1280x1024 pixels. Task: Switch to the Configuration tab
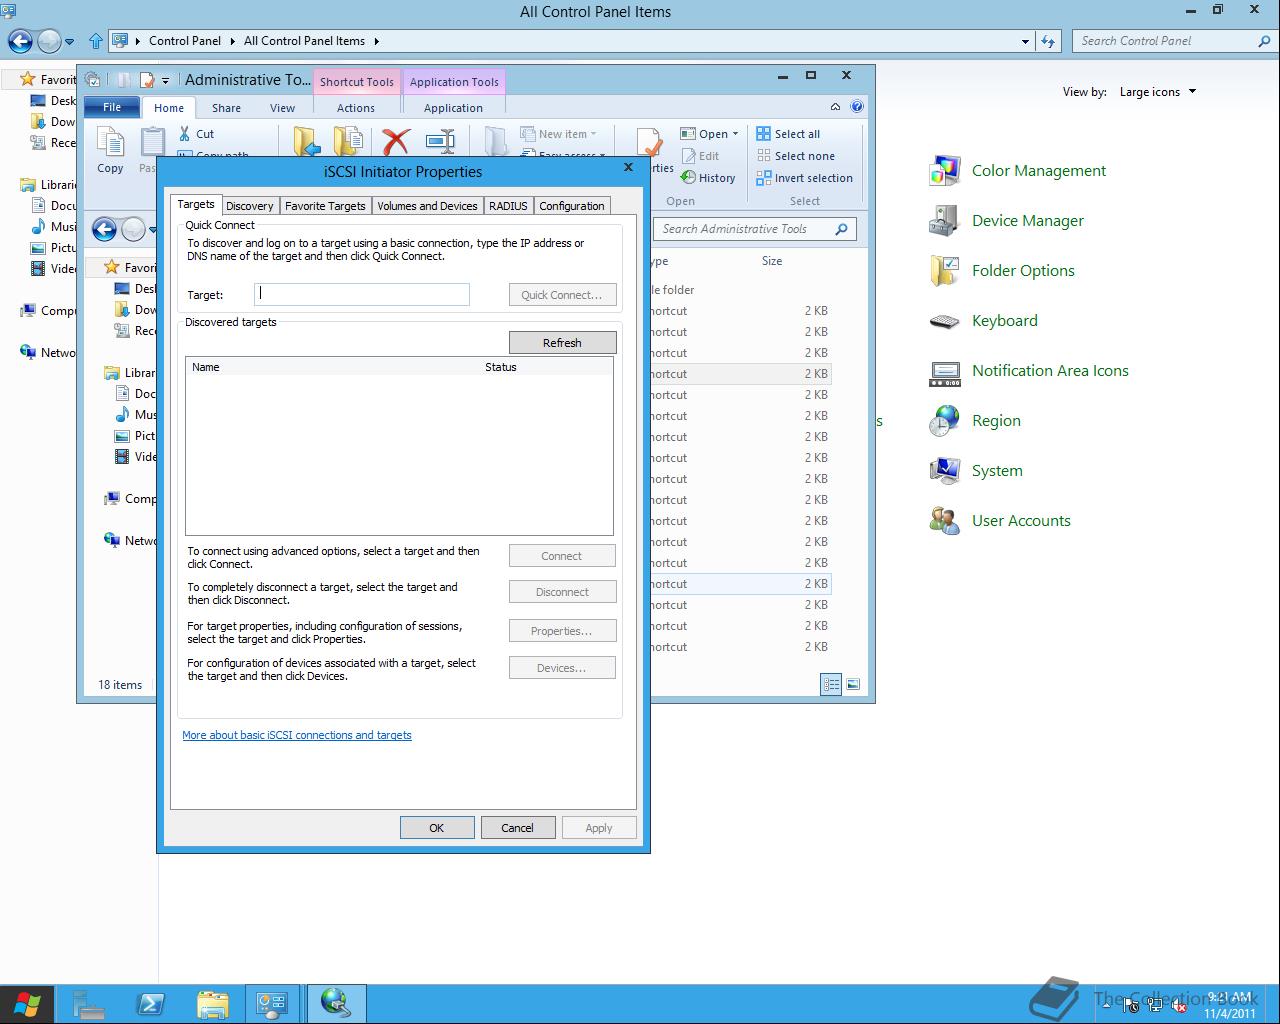coord(572,206)
